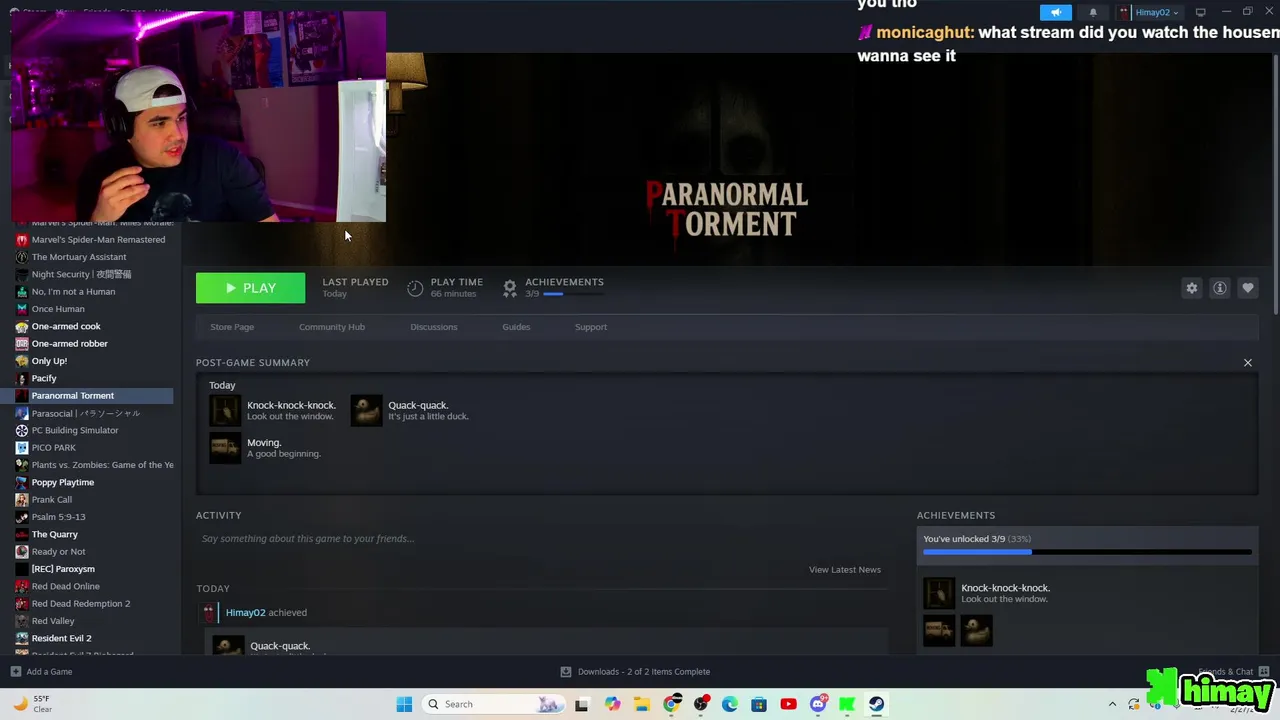The image size is (1280, 720).
Task: Close the Post-Game Summary panel
Action: point(1247,362)
